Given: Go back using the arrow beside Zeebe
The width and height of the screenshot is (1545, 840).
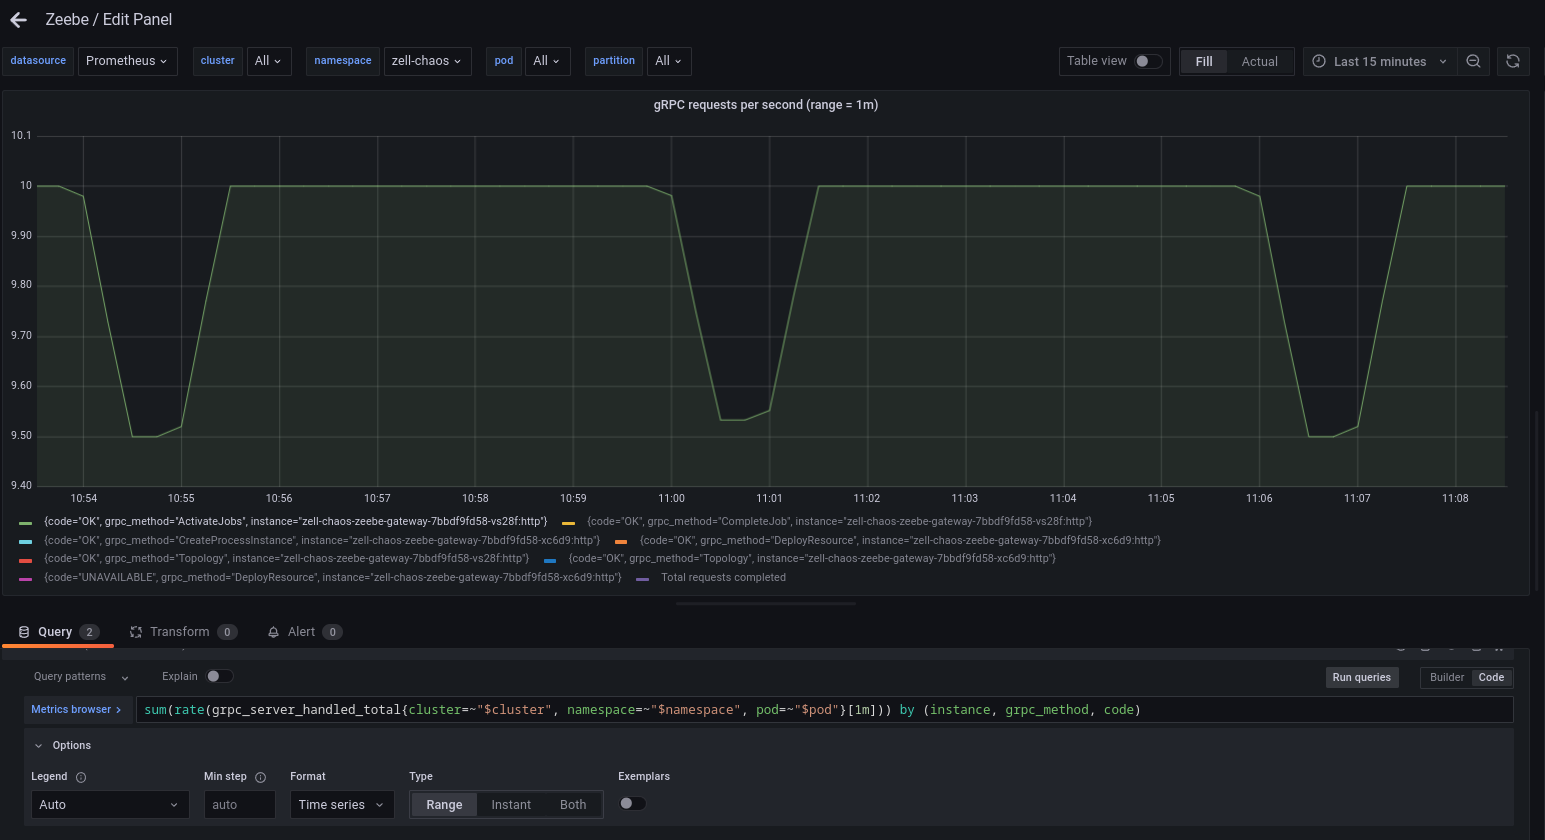Looking at the screenshot, I should click(x=18, y=19).
